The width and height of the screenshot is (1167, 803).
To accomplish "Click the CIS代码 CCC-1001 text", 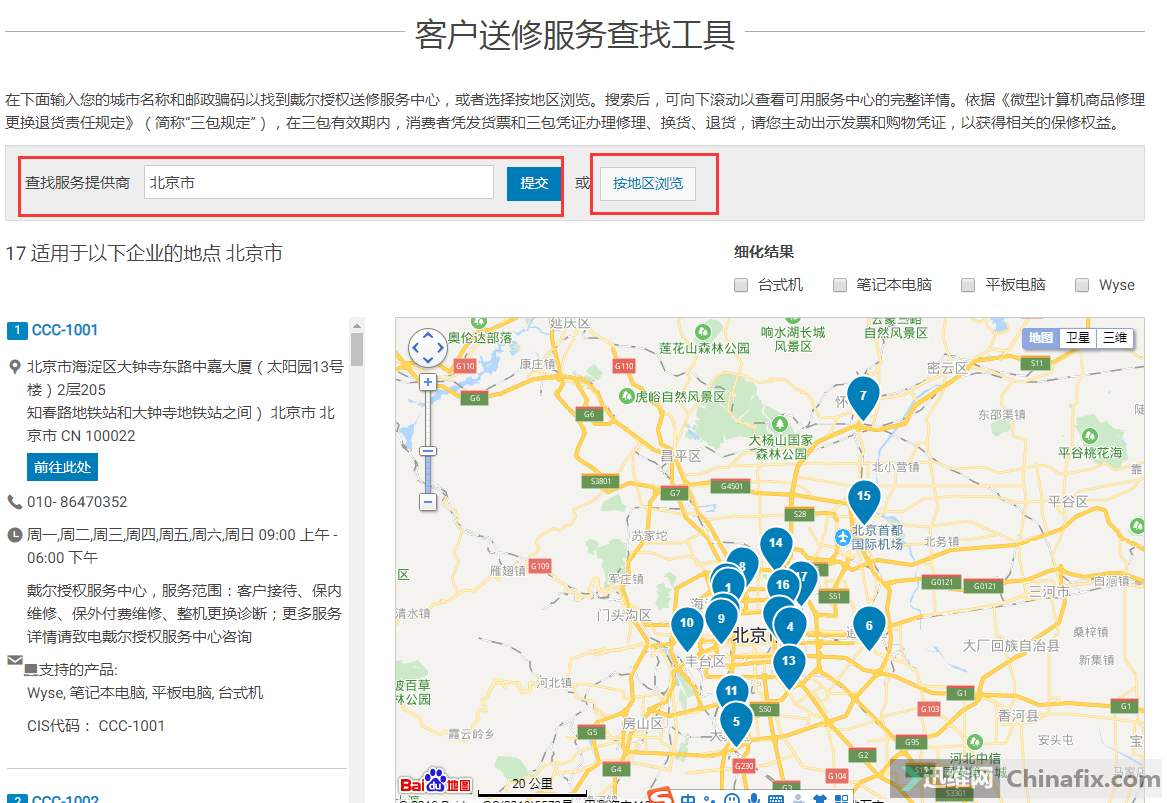I will [96, 726].
